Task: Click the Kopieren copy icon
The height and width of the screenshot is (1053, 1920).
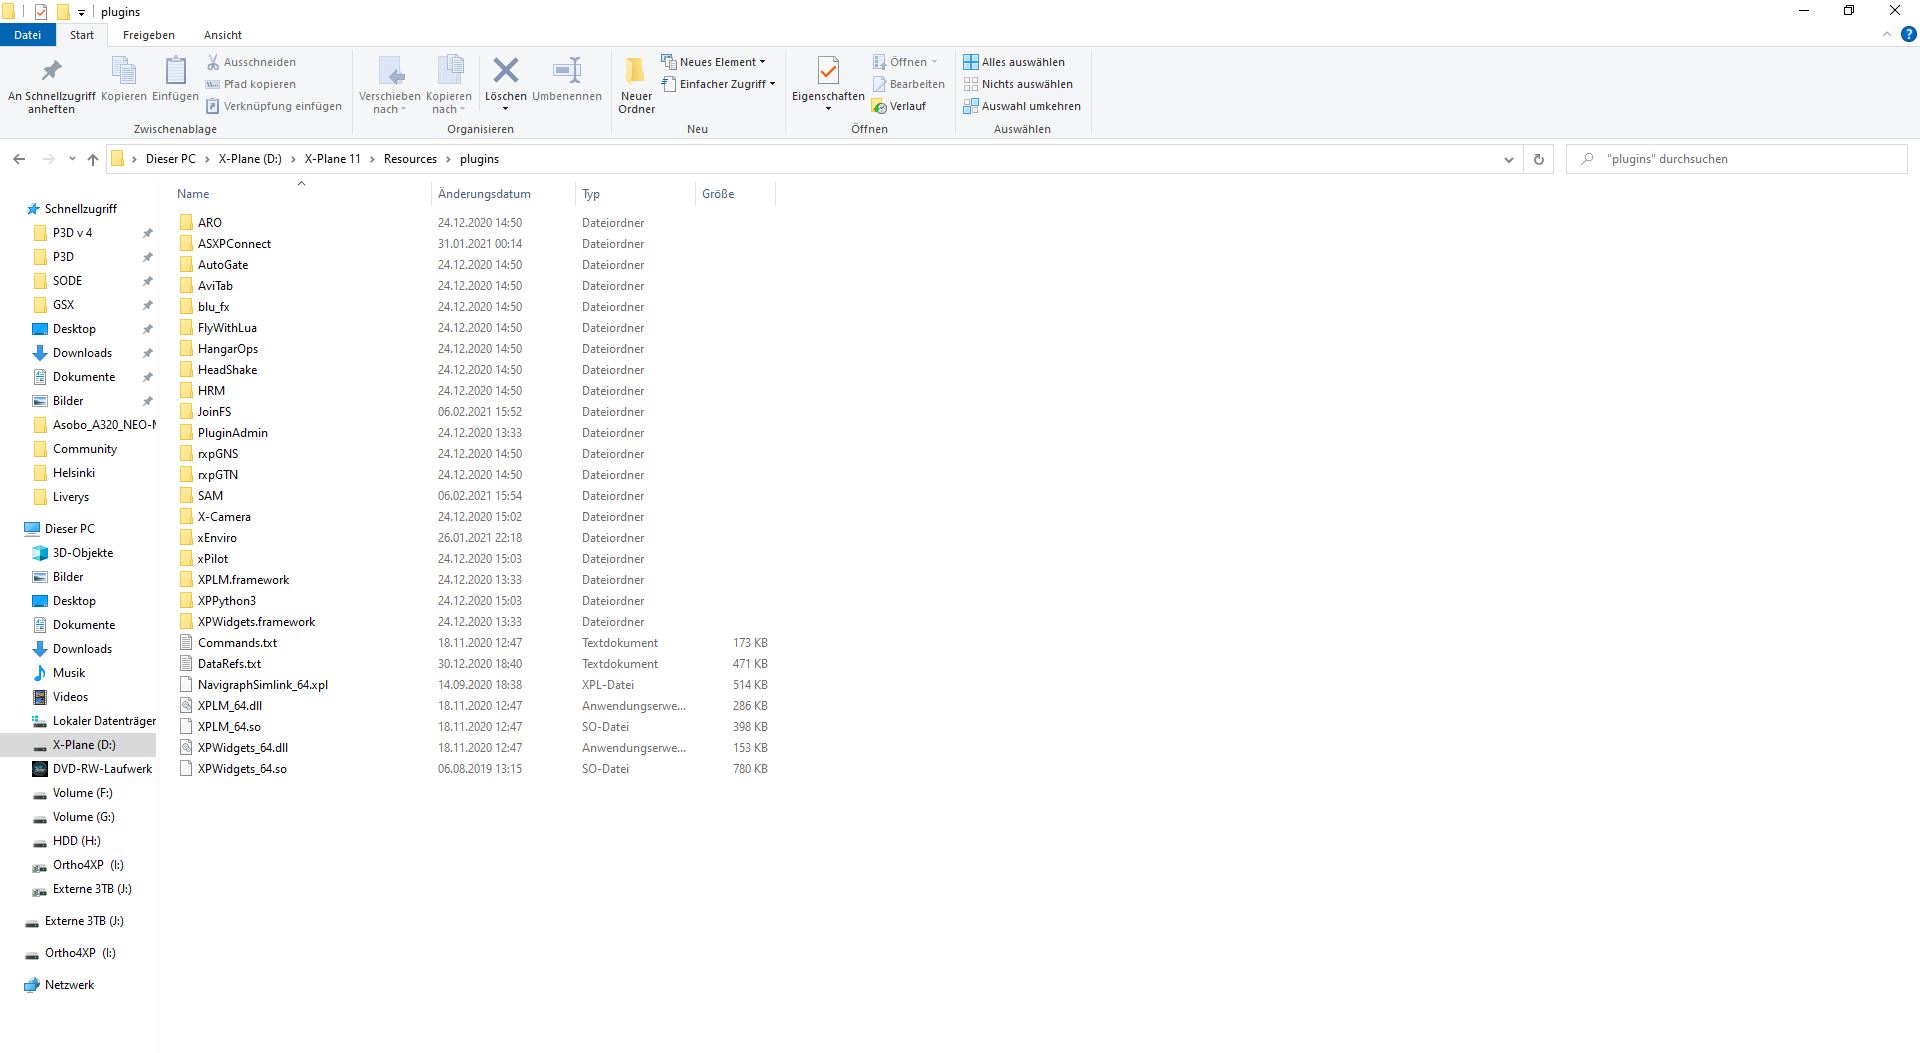Action: (x=124, y=72)
